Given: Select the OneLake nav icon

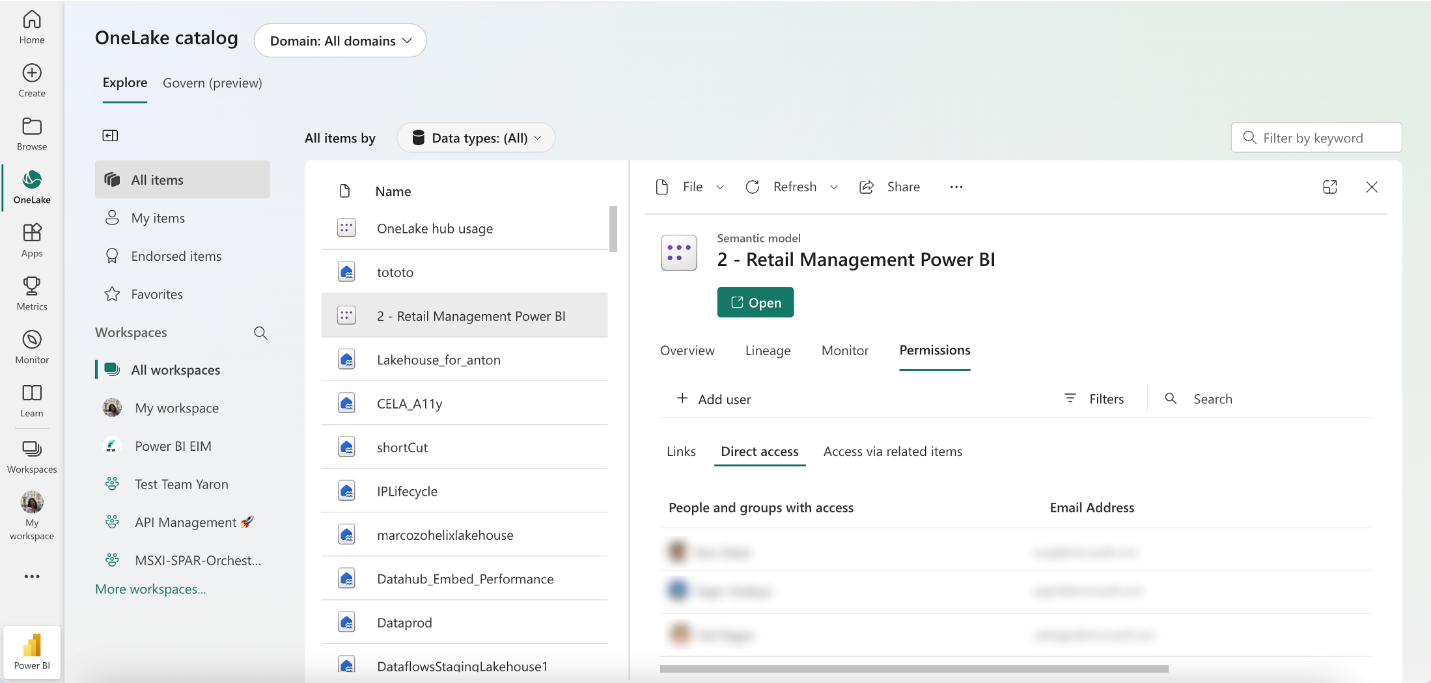Looking at the screenshot, I should (x=32, y=187).
